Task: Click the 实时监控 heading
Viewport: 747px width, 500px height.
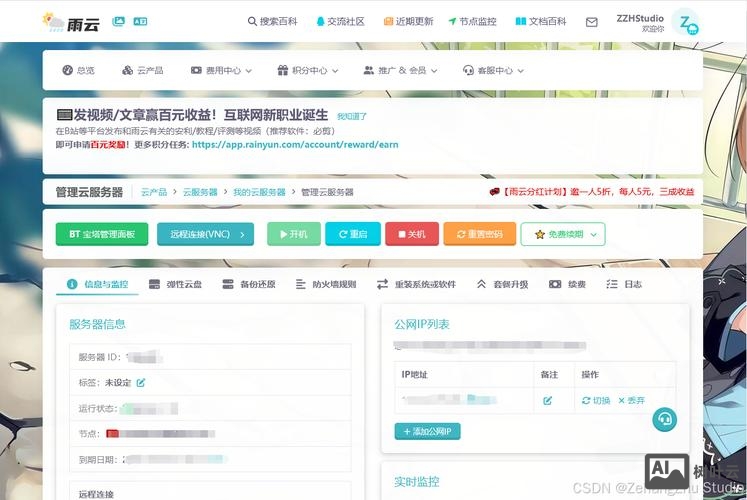Action: pos(416,482)
